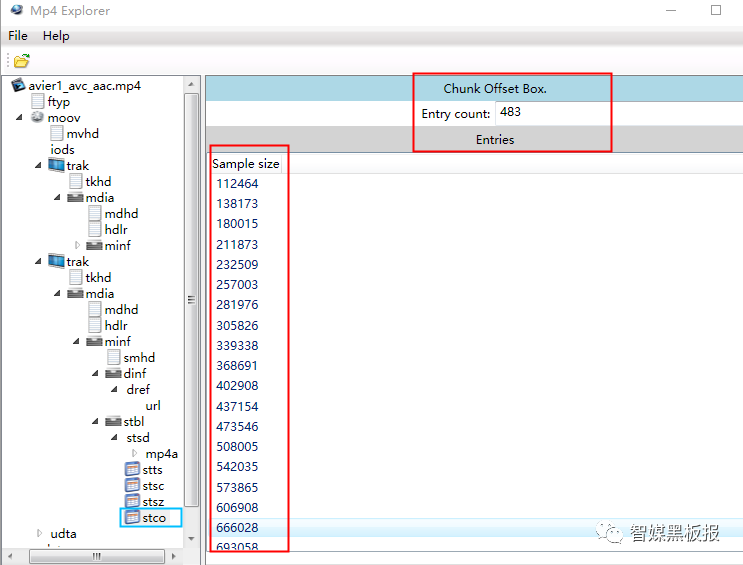The width and height of the screenshot is (743, 565).
Task: Click the first trak film icon
Action: (x=56, y=165)
